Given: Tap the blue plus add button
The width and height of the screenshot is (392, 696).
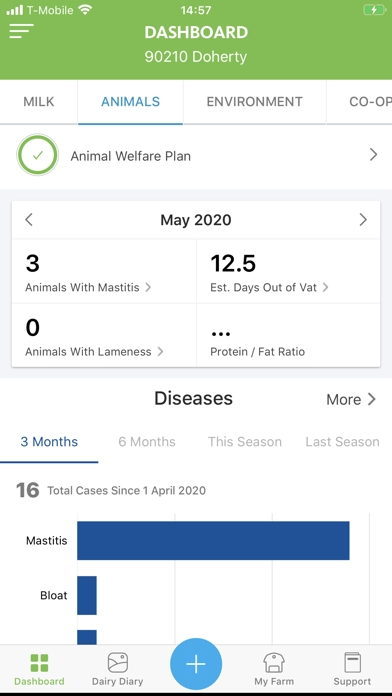Looking at the screenshot, I should point(196,664).
